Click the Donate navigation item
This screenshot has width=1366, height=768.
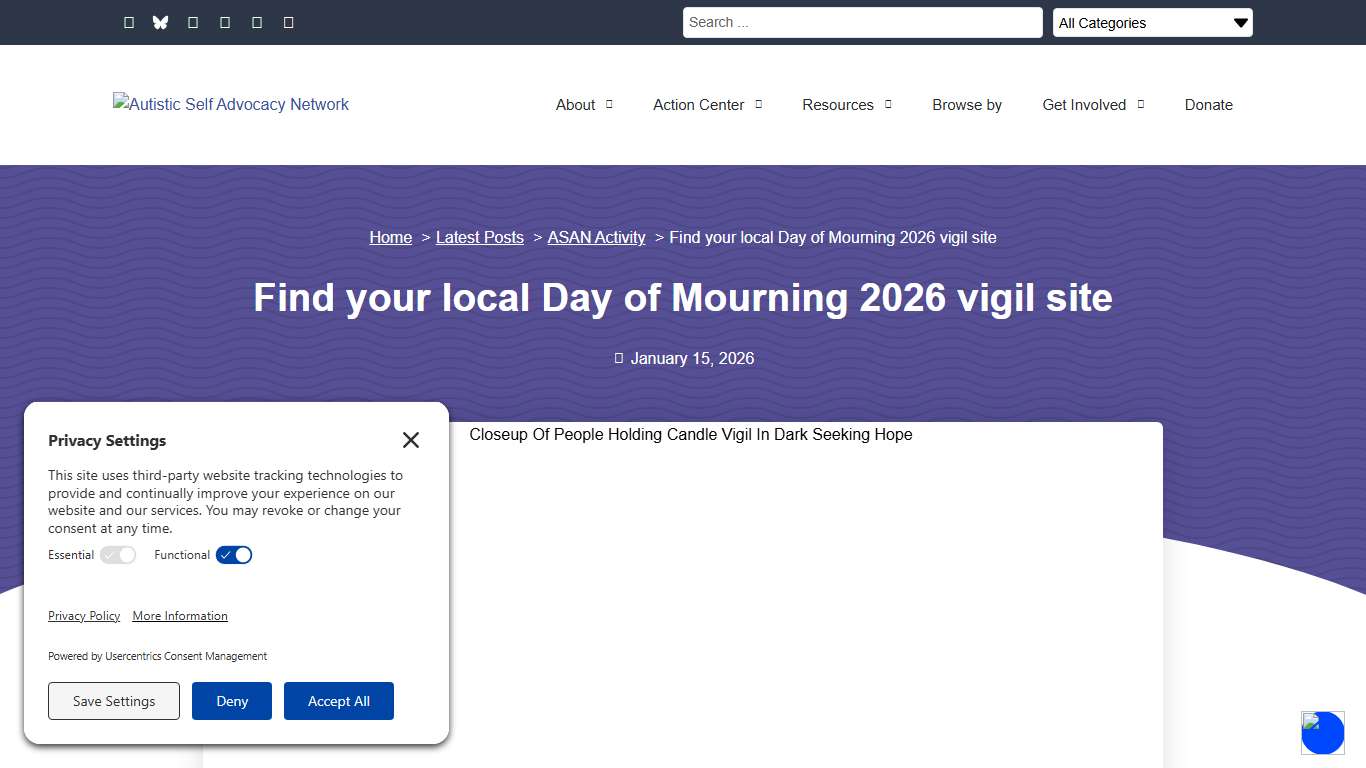1208,105
